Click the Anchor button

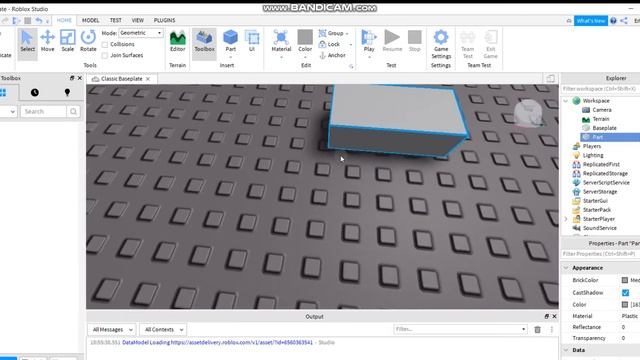[332, 55]
